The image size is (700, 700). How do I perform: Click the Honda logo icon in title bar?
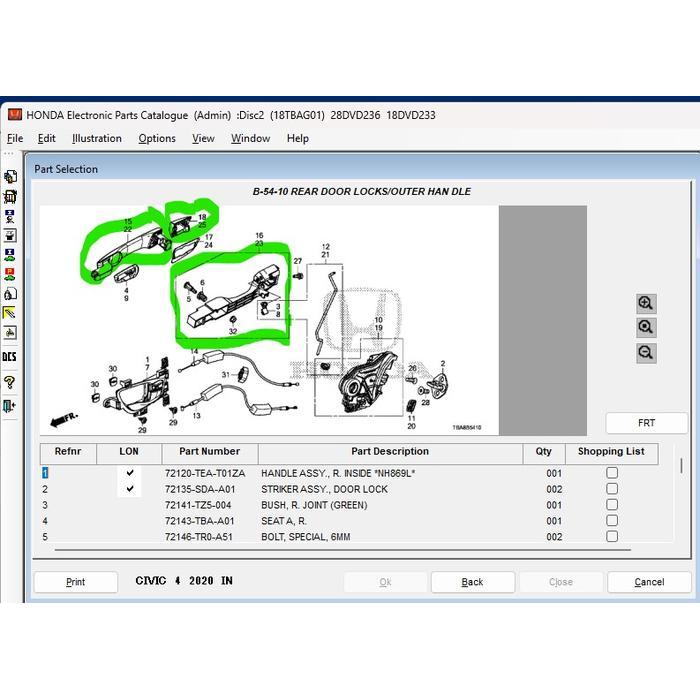(14, 115)
